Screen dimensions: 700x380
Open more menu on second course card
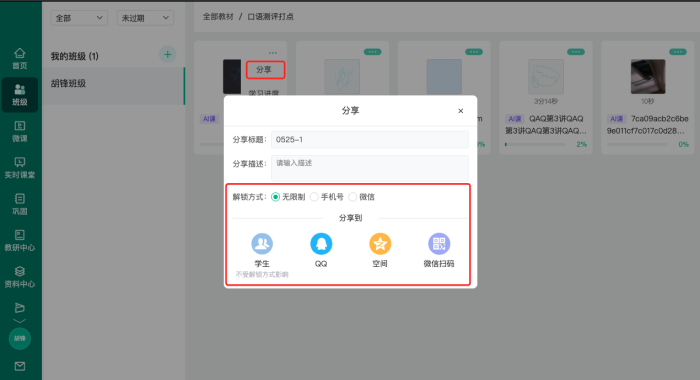pyautogui.click(x=372, y=52)
